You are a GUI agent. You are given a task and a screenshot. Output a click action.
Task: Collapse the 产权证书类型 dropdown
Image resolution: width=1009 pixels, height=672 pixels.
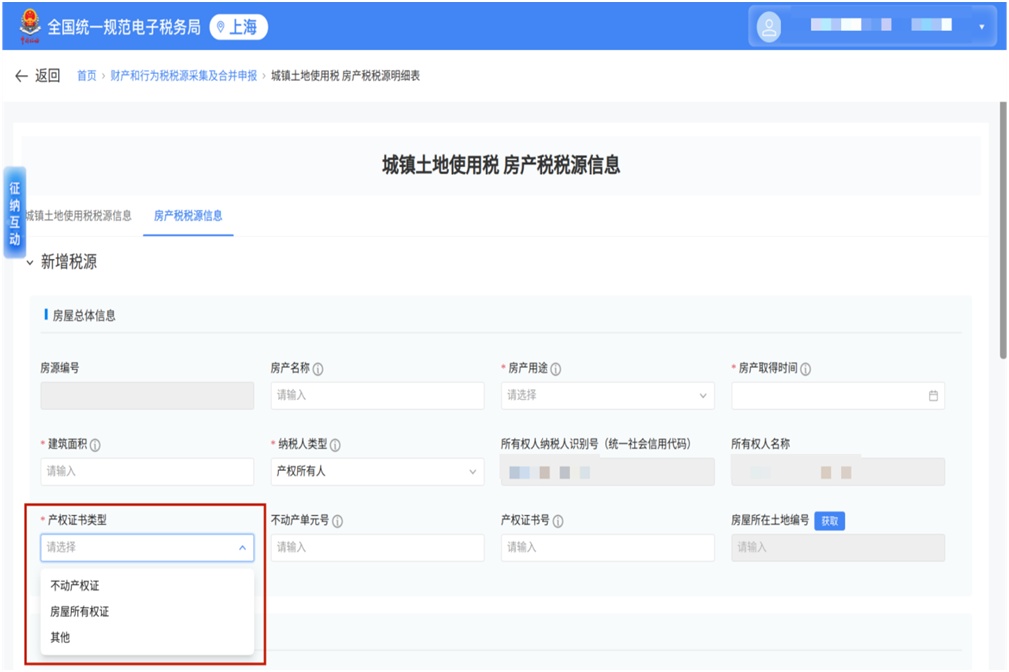[241, 548]
